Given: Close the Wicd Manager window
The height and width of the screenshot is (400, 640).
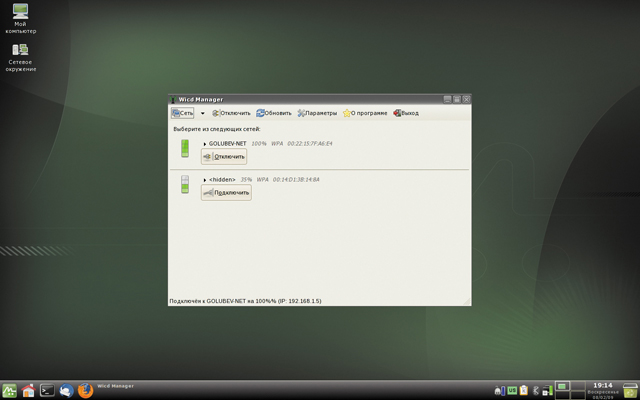Looking at the screenshot, I should click(x=466, y=99).
